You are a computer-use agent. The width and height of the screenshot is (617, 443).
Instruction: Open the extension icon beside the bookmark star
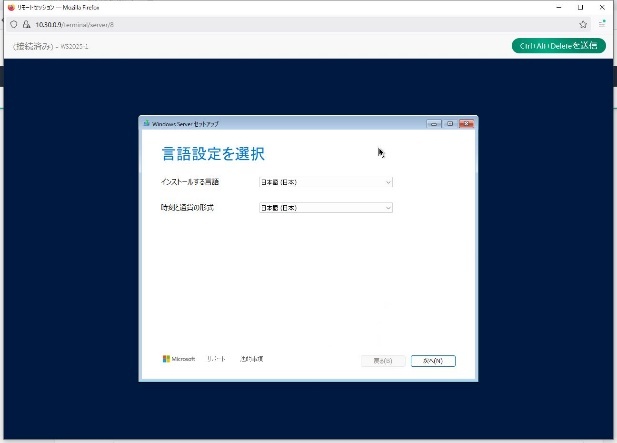tap(602, 23)
